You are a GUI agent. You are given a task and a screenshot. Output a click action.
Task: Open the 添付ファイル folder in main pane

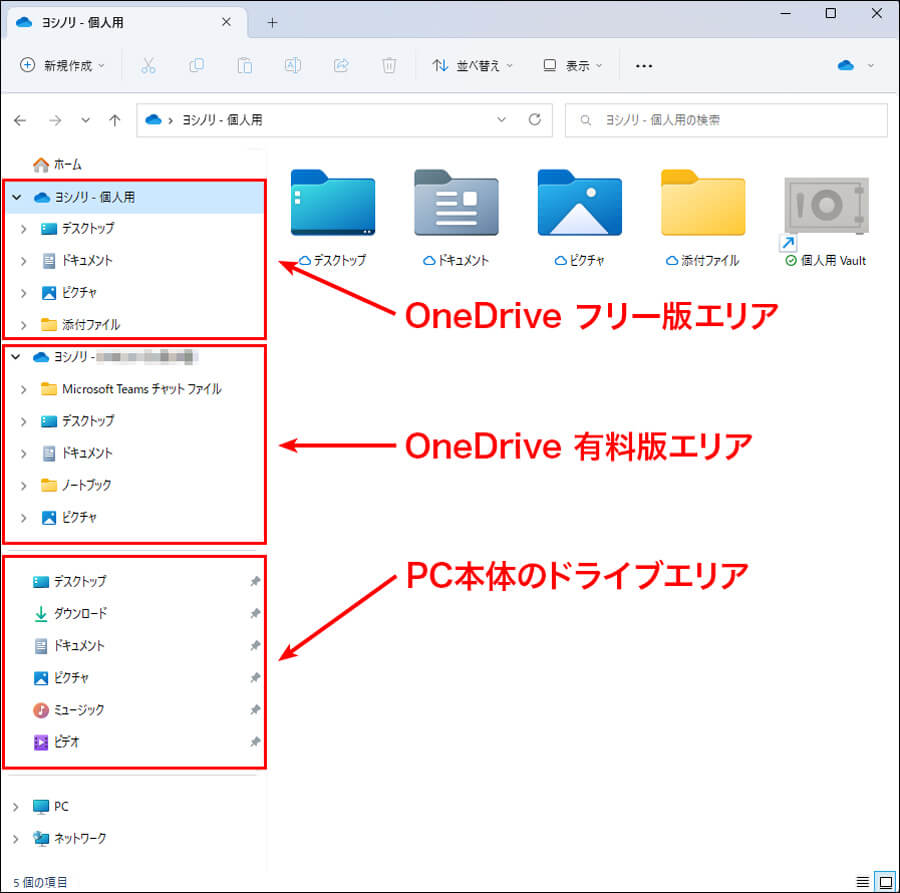coord(703,218)
